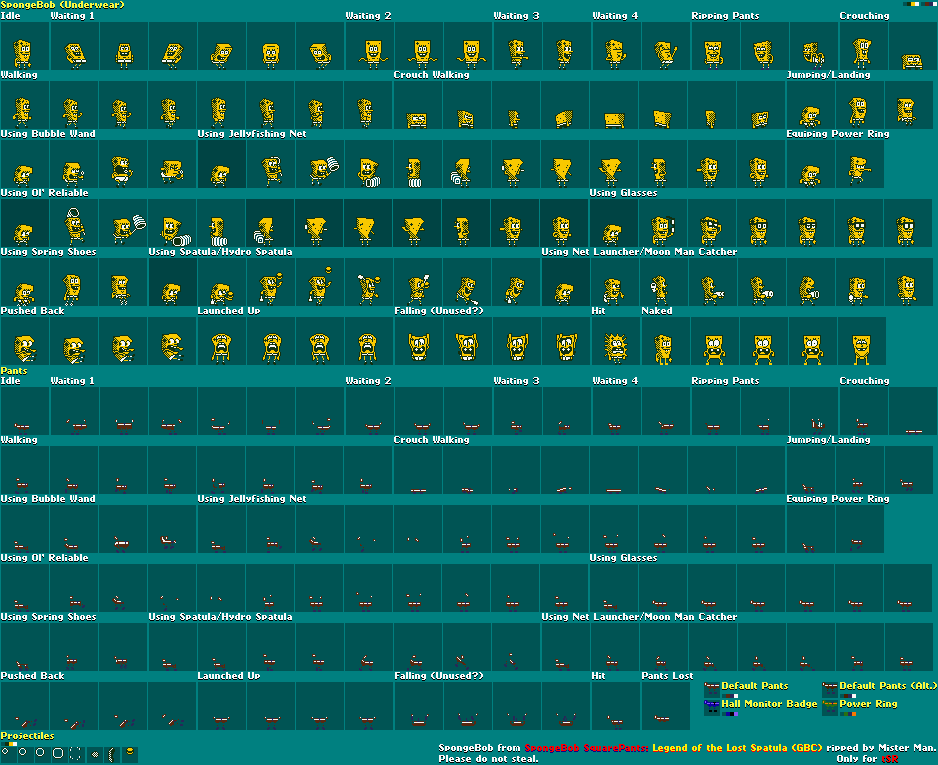Select the "Naked" label
This screenshot has width=938, height=765.
pyautogui.click(x=657, y=311)
